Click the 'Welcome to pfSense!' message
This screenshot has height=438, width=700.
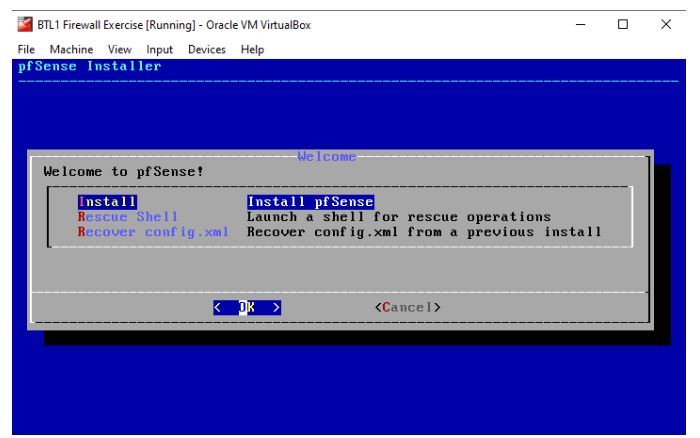click(124, 171)
